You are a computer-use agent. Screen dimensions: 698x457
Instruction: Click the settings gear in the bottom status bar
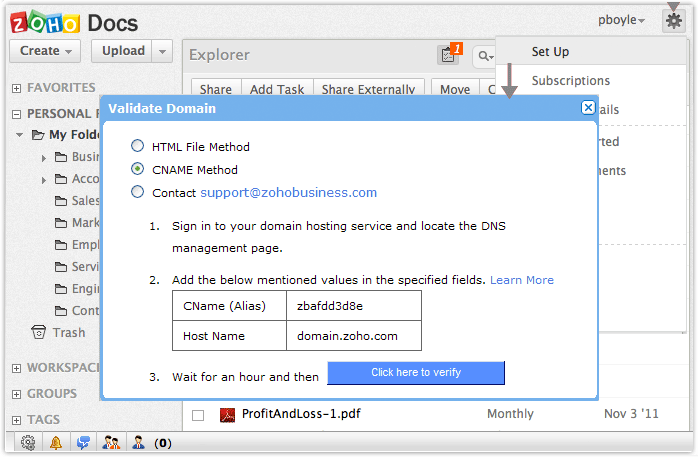click(x=28, y=443)
